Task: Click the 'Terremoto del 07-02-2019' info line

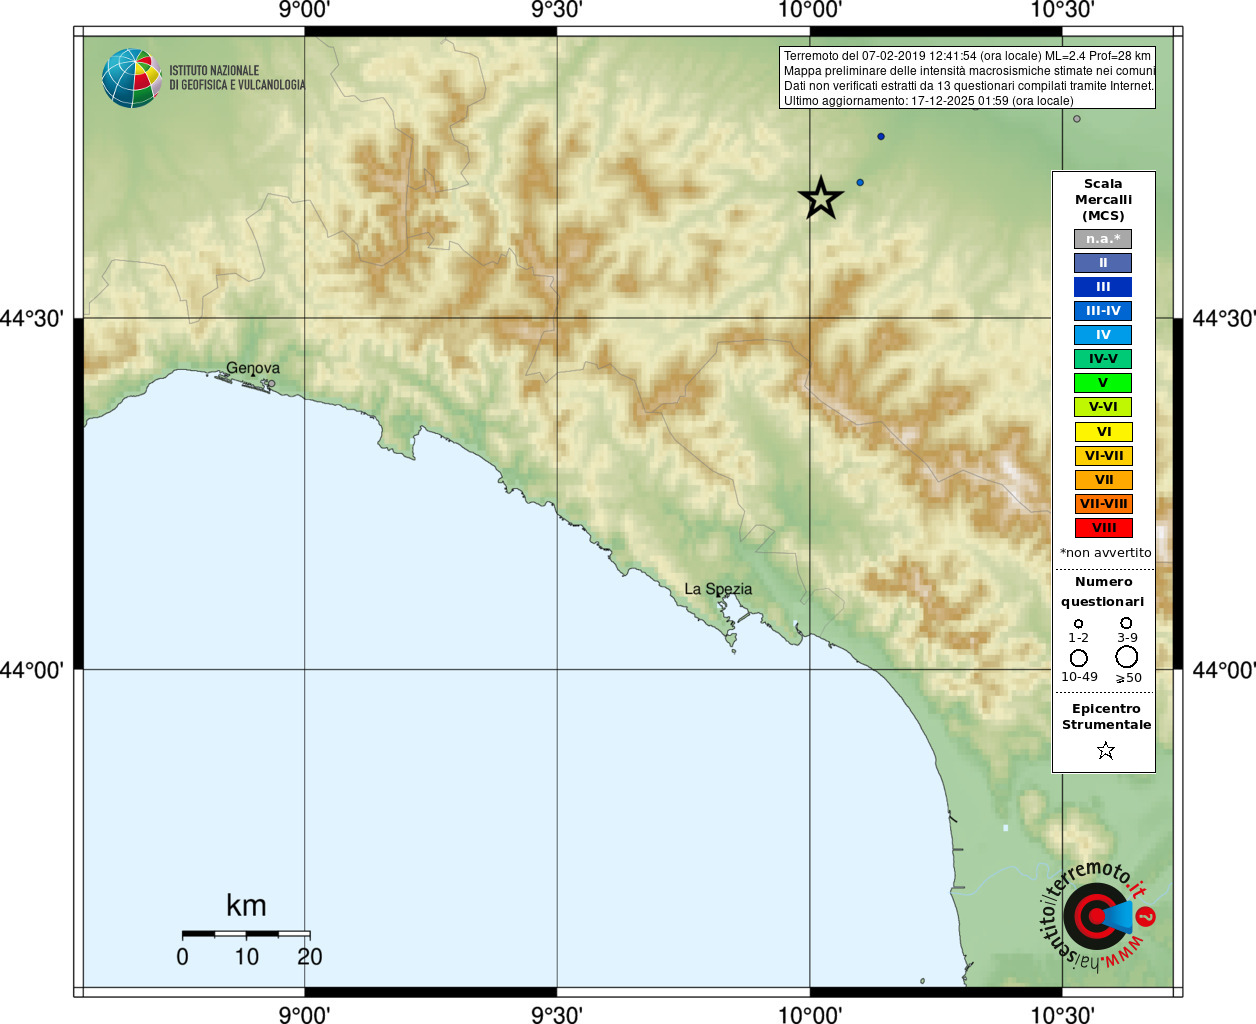Action: (x=967, y=56)
